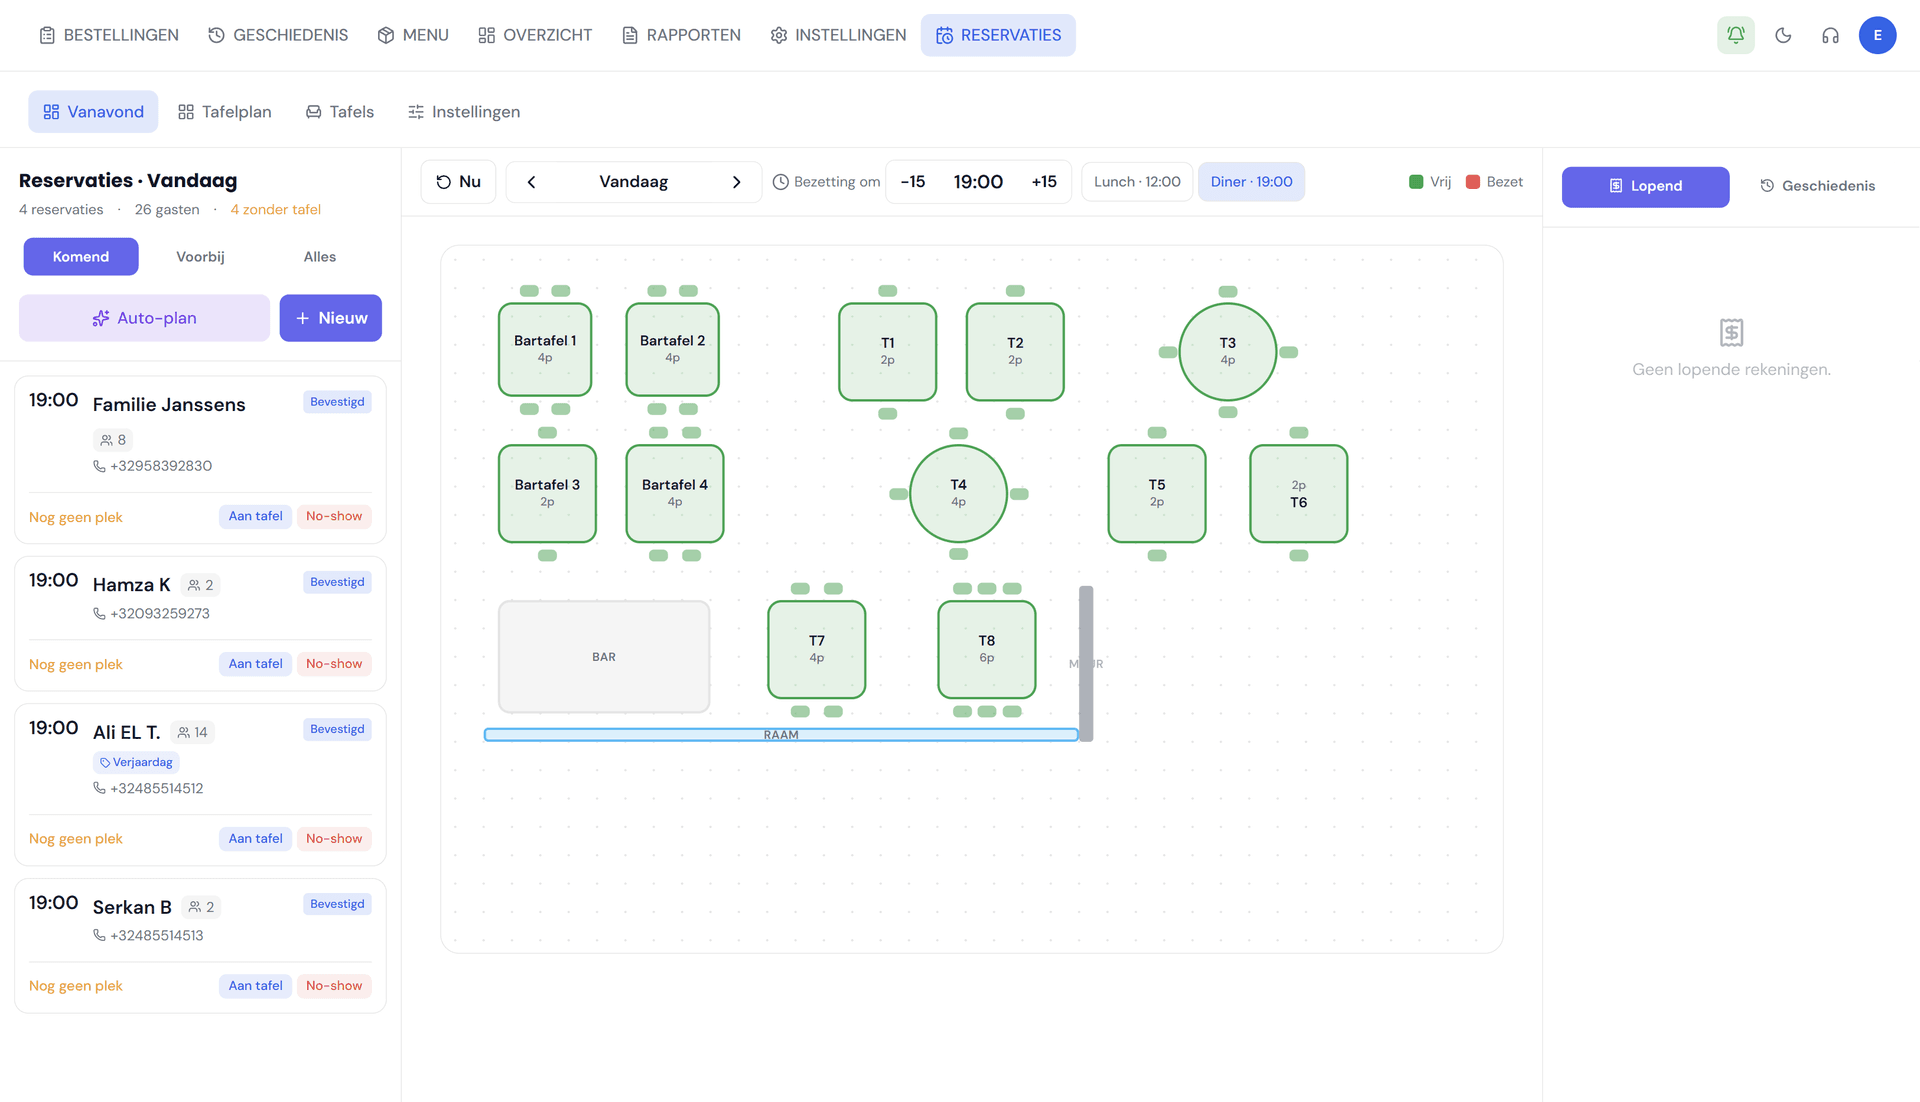This screenshot has width=1920, height=1102.
Task: Switch to the Tafels sub-tab
Action: pos(340,112)
